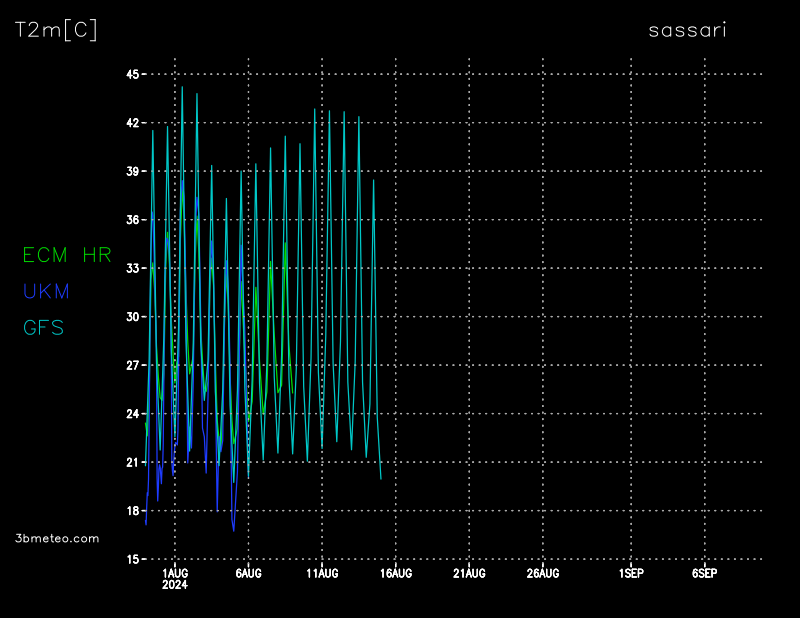Select the 30 value on y-axis
The height and width of the screenshot is (618, 800).
(x=132, y=317)
